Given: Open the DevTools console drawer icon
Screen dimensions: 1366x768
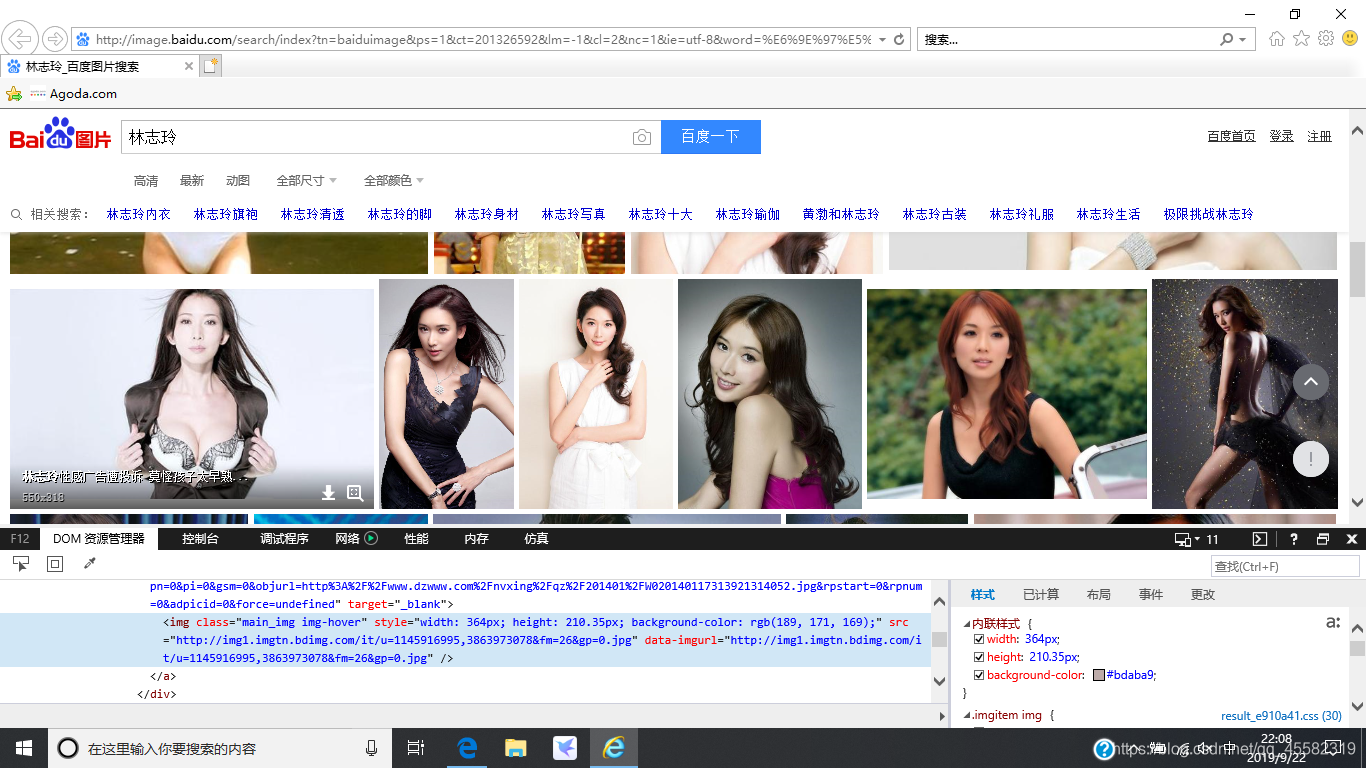Looking at the screenshot, I should click(x=1260, y=539).
